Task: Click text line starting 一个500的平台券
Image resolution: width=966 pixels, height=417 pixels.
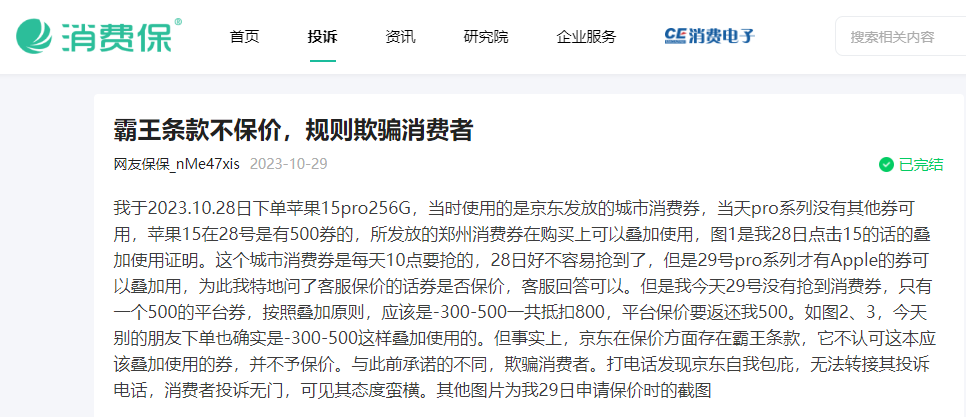Action: [x=521, y=312]
